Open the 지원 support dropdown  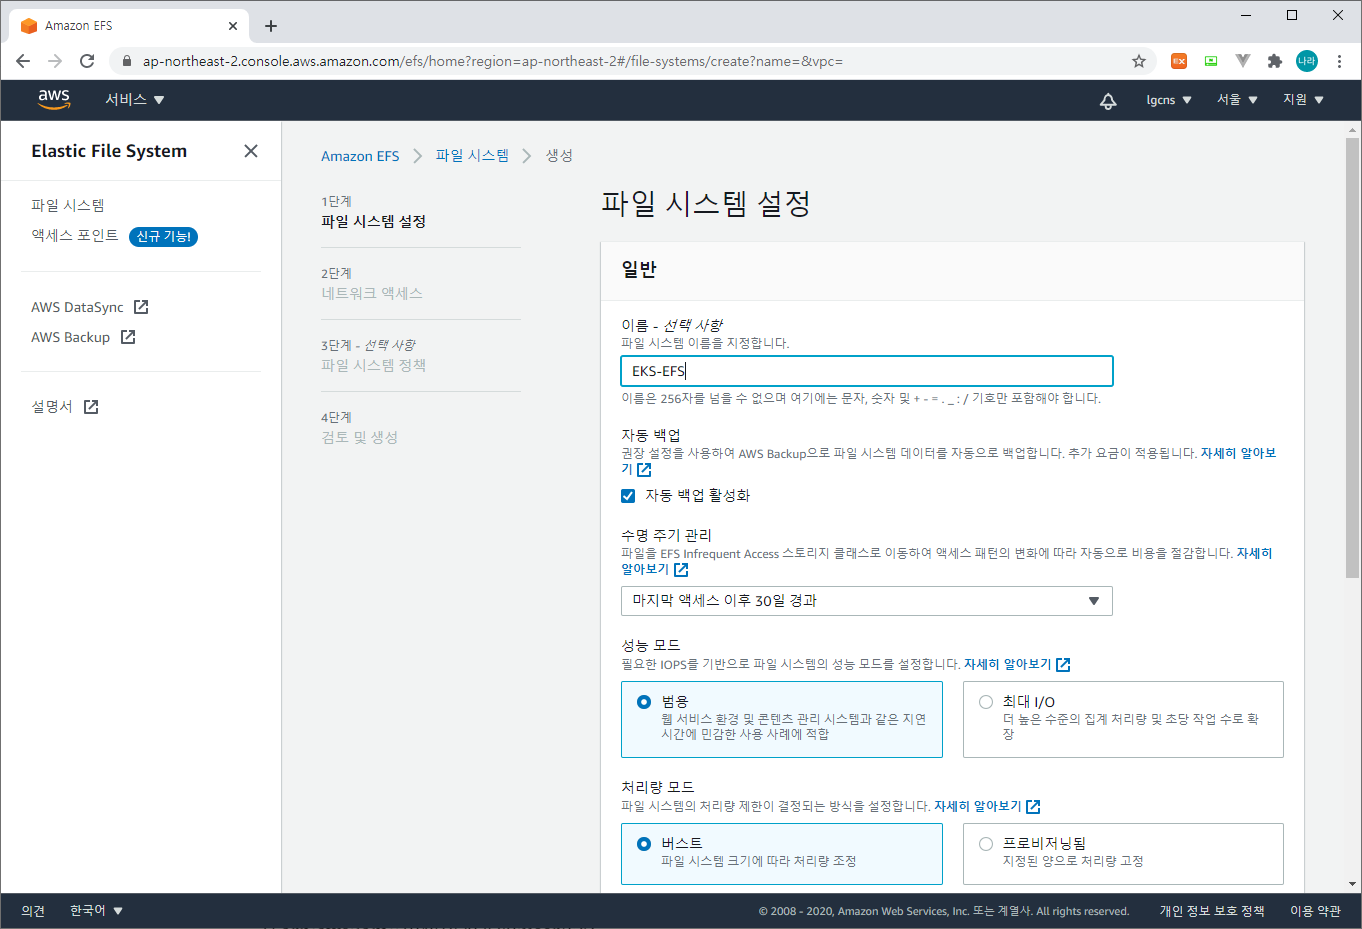tap(1303, 99)
